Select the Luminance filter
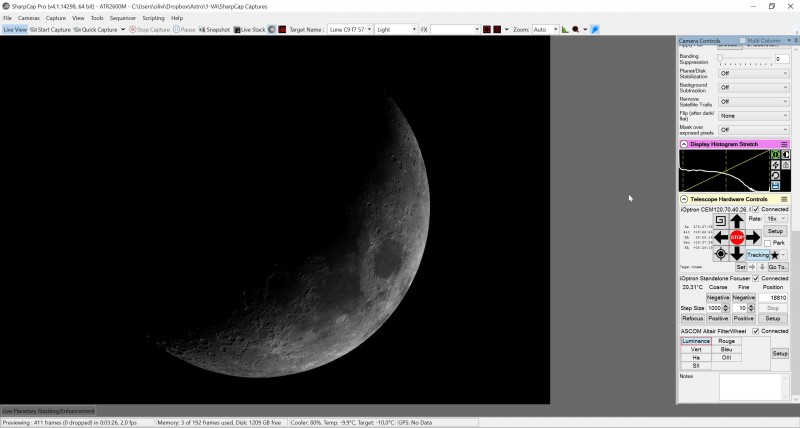800x428 pixels. click(696, 341)
